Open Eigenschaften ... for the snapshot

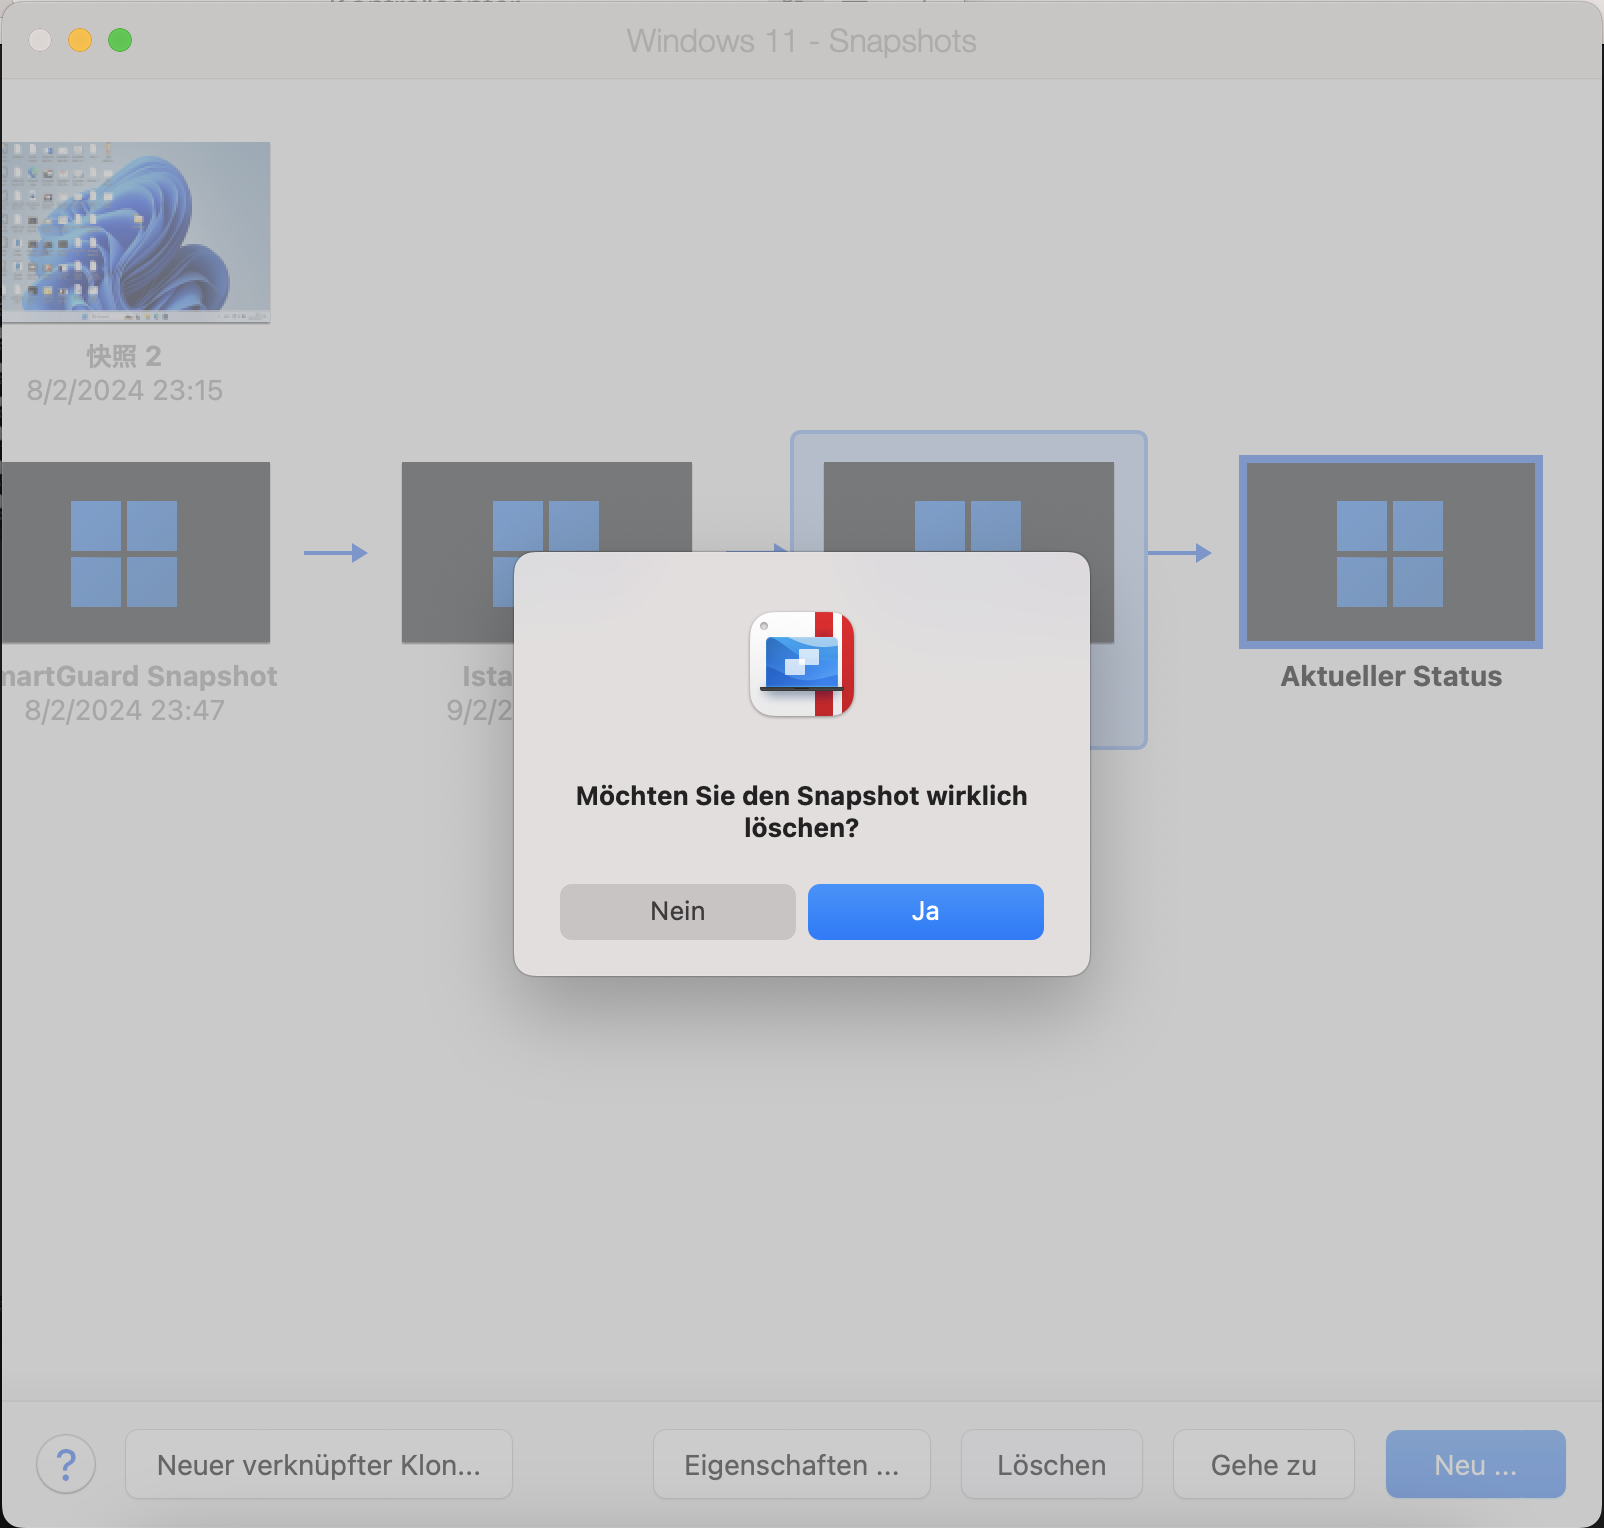coord(791,1464)
